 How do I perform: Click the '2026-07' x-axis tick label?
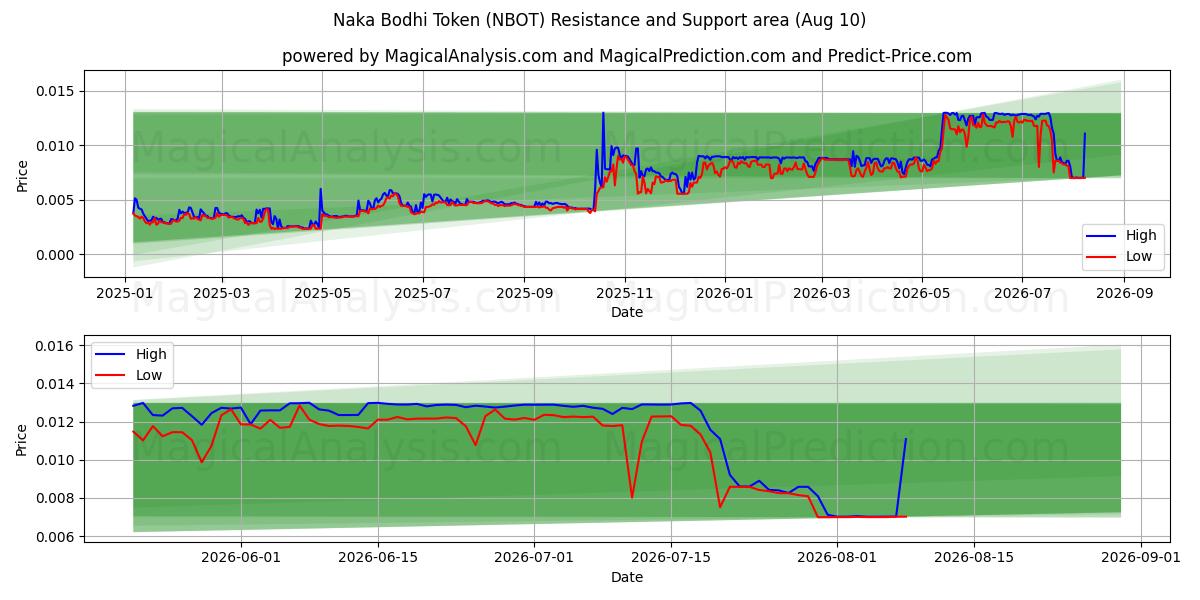pyautogui.click(x=1022, y=294)
